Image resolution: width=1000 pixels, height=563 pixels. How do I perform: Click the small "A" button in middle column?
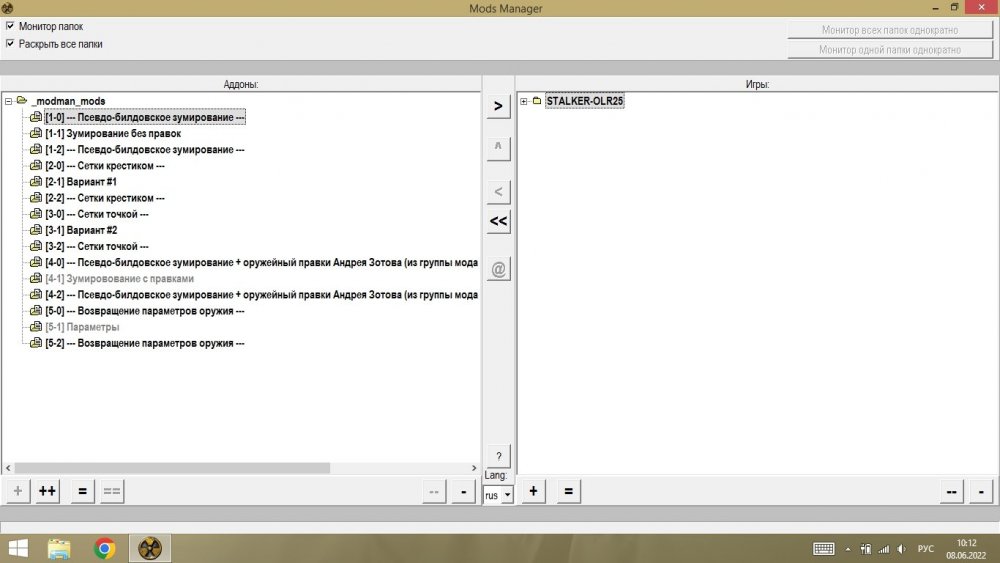(498, 147)
